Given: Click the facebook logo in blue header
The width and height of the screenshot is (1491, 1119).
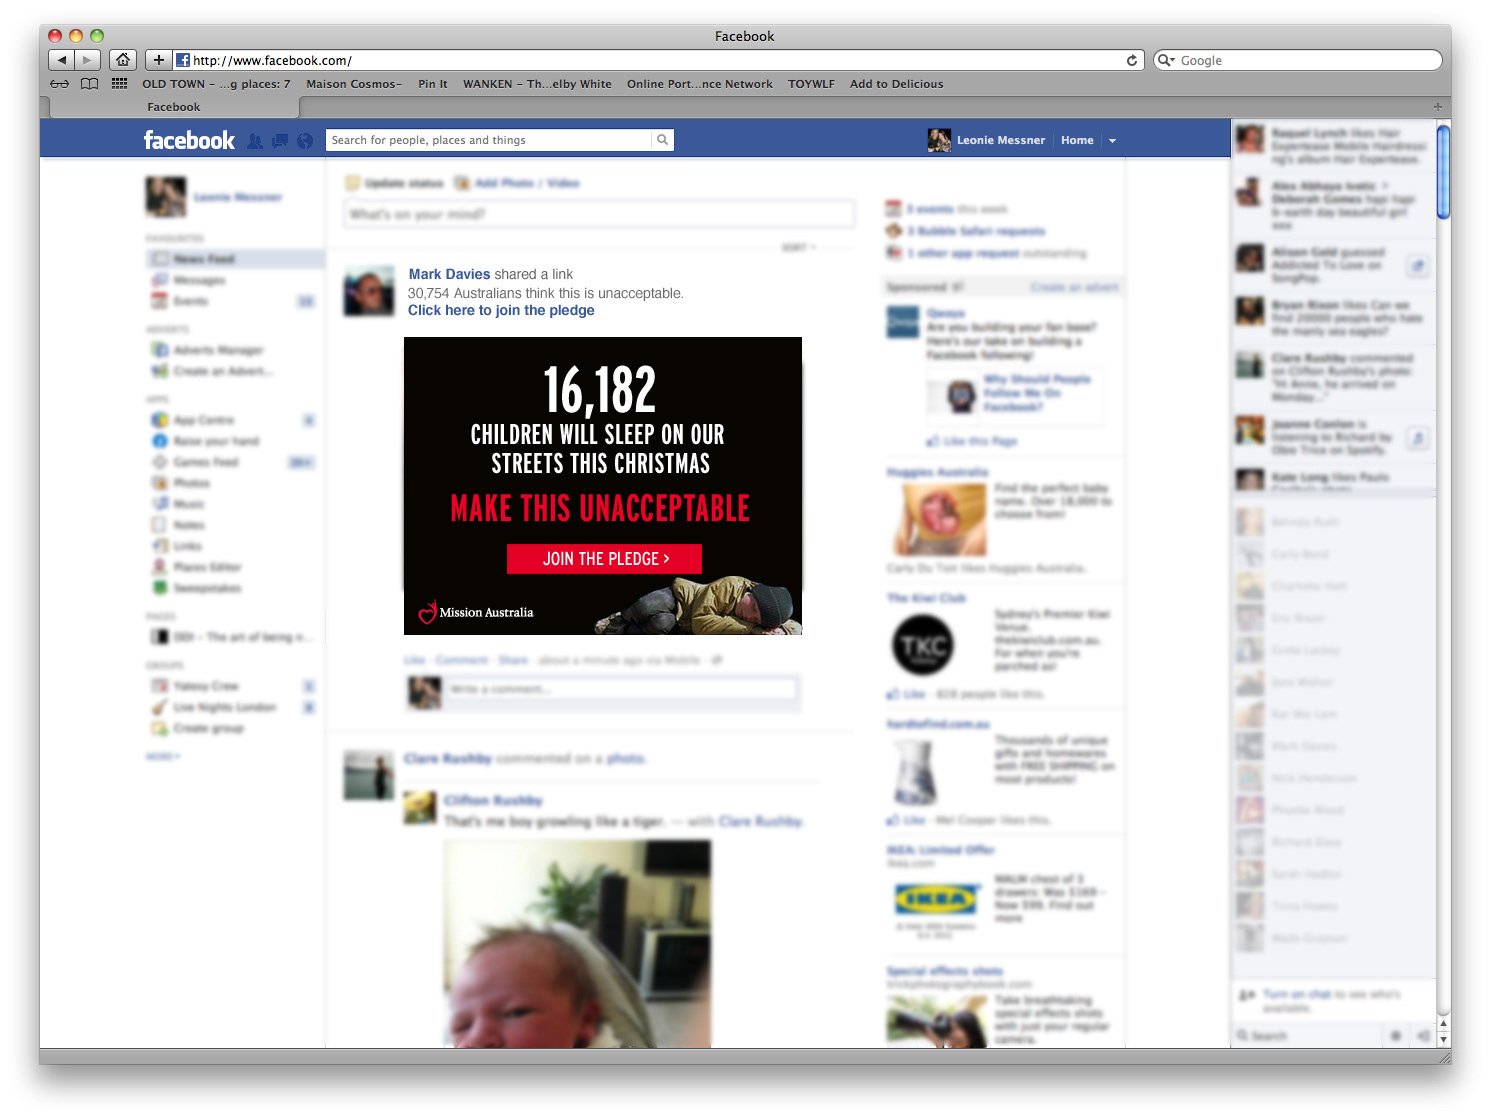Looking at the screenshot, I should coord(189,140).
